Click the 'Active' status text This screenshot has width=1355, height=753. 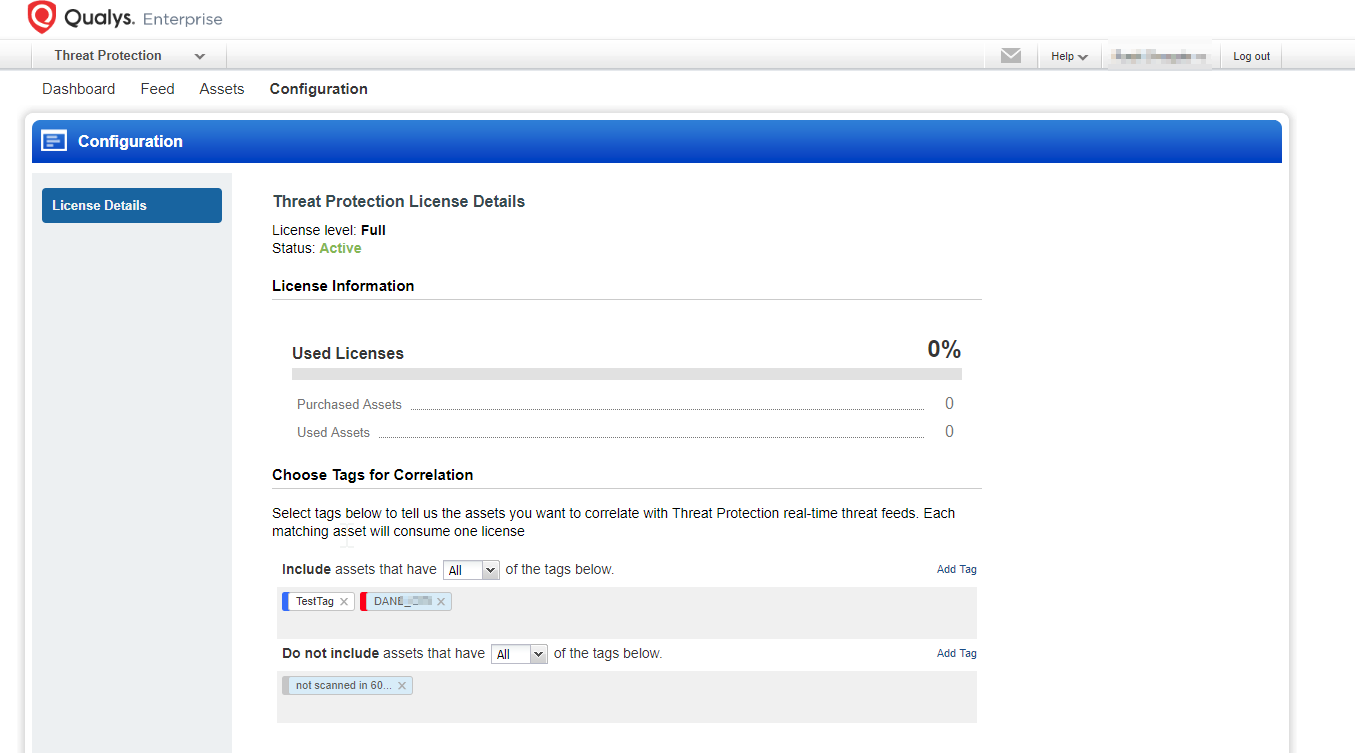click(x=340, y=249)
